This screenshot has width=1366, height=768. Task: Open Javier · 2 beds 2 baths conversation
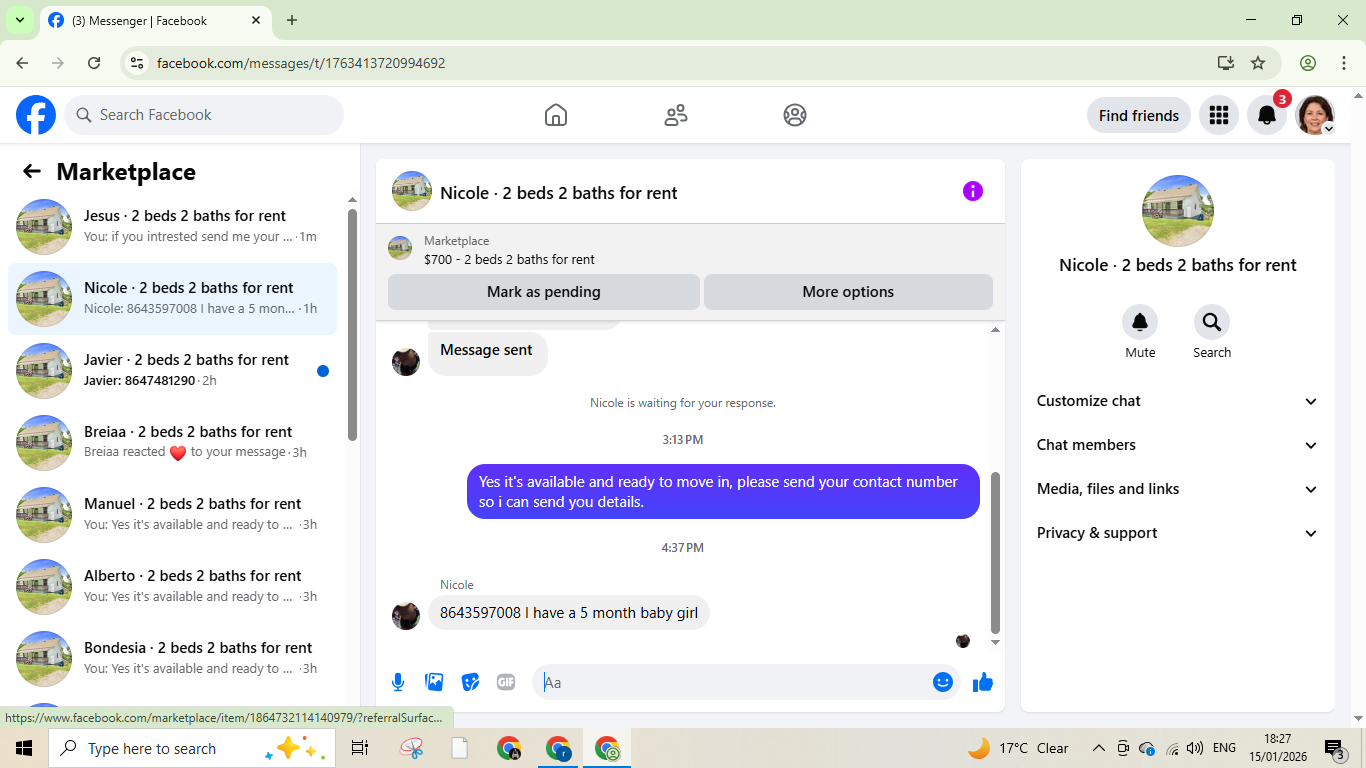coord(172,371)
